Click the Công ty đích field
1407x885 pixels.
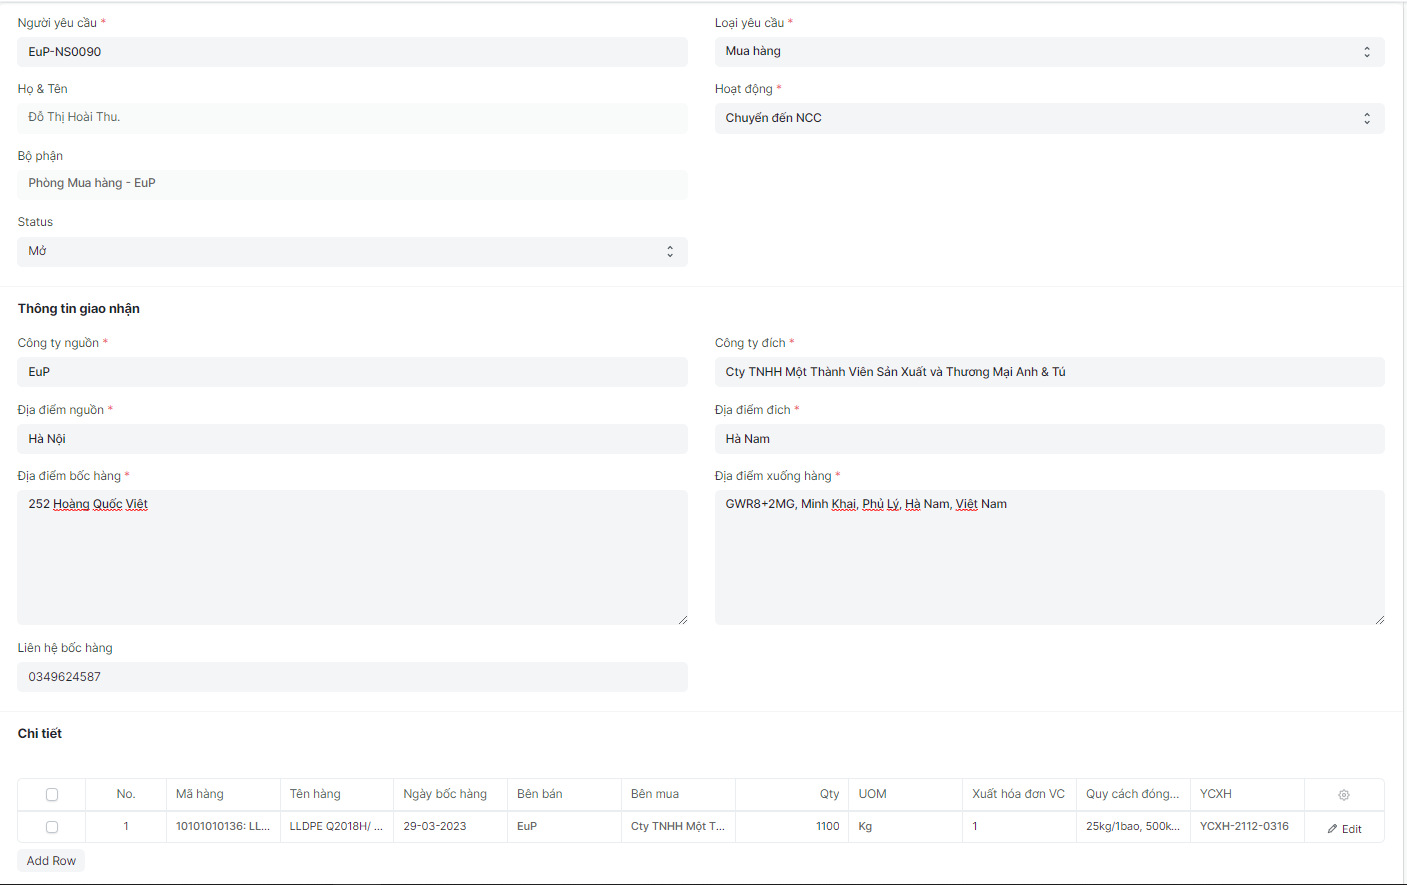pyautogui.click(x=1049, y=372)
